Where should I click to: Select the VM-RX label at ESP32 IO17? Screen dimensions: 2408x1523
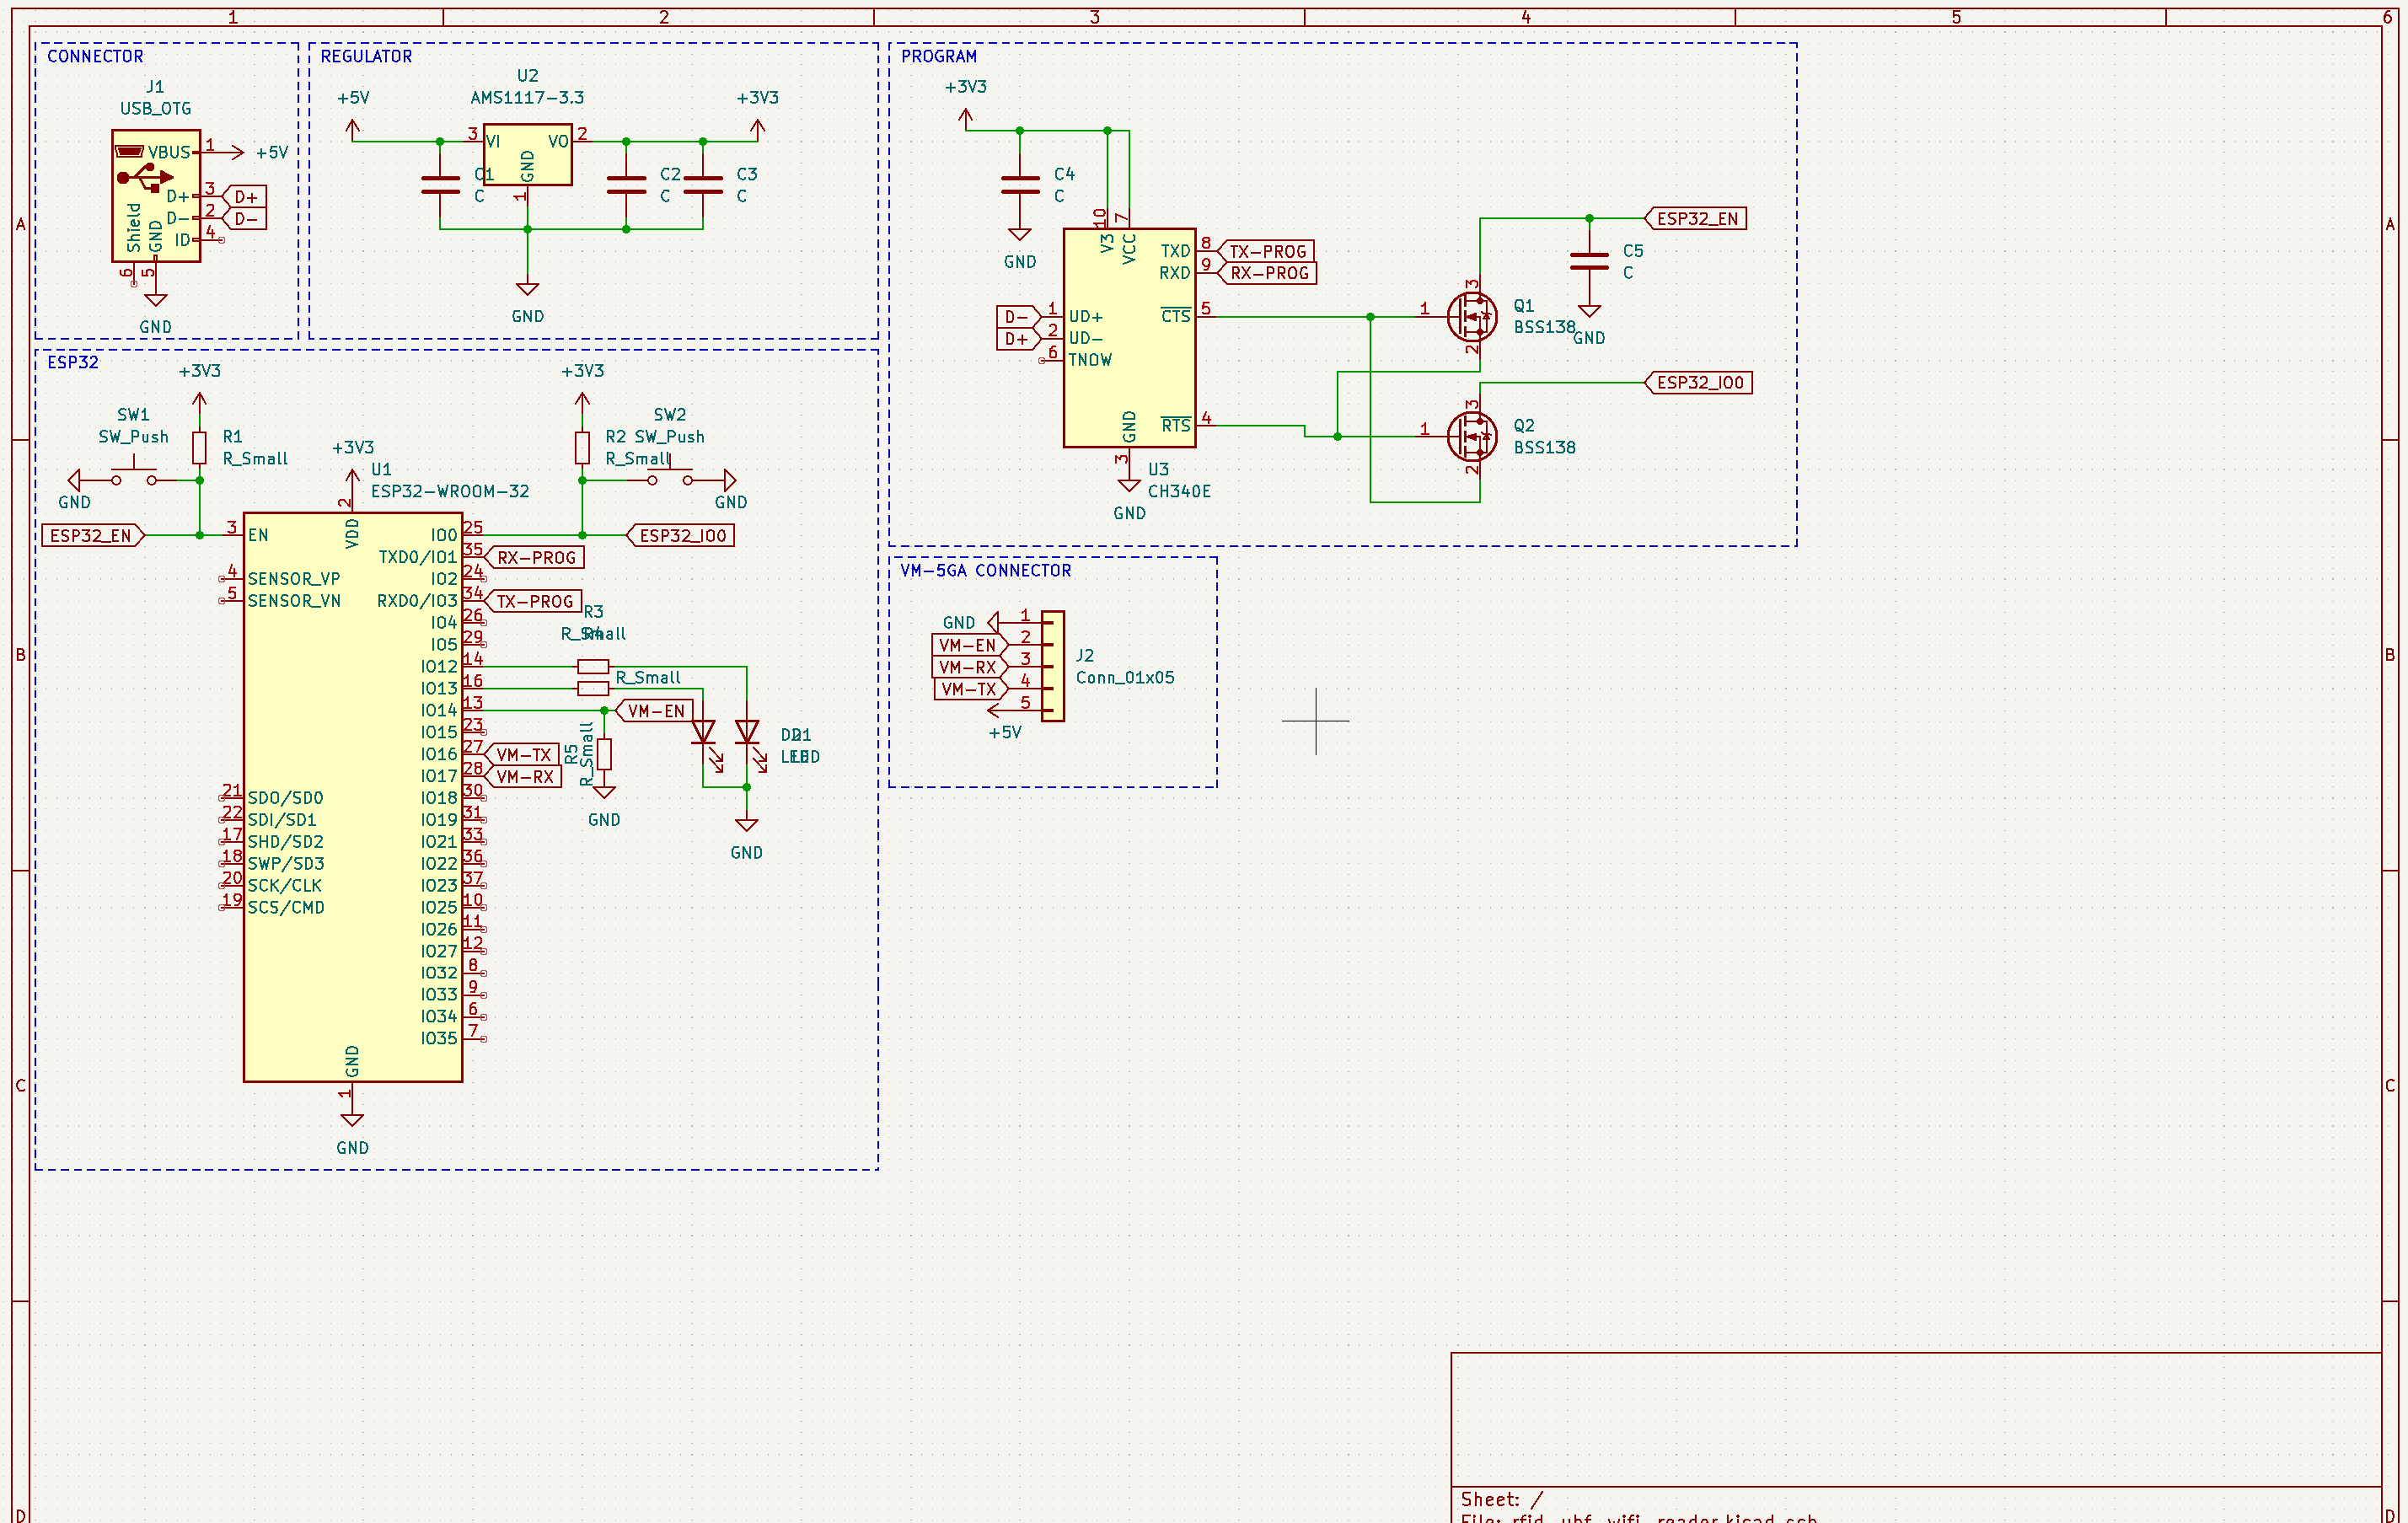pyautogui.click(x=522, y=776)
